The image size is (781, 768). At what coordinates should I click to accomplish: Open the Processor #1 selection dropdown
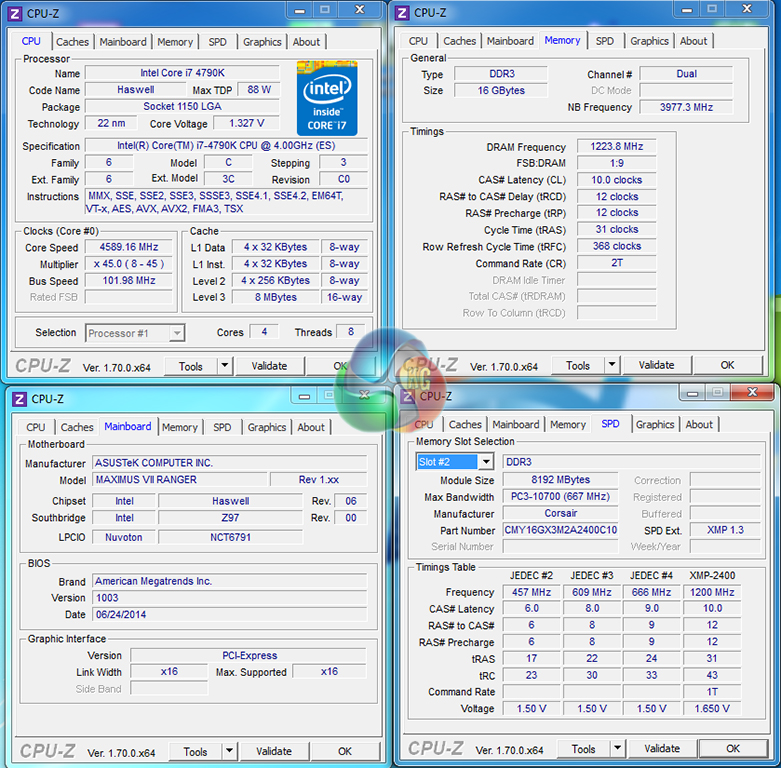click(x=176, y=333)
